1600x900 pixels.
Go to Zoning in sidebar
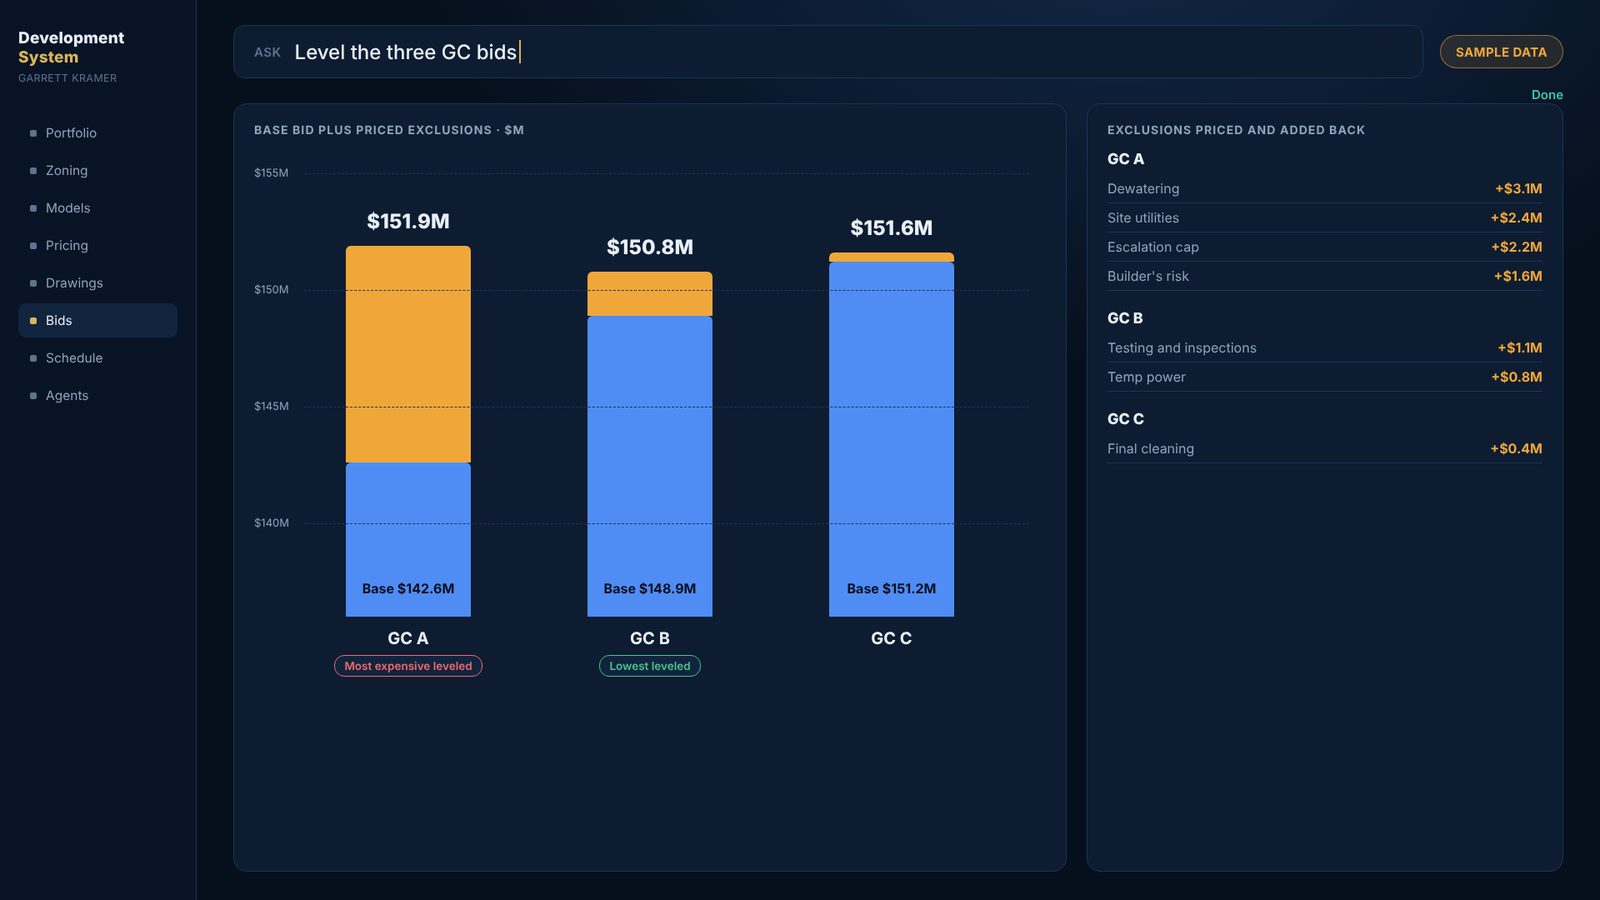[97, 171]
